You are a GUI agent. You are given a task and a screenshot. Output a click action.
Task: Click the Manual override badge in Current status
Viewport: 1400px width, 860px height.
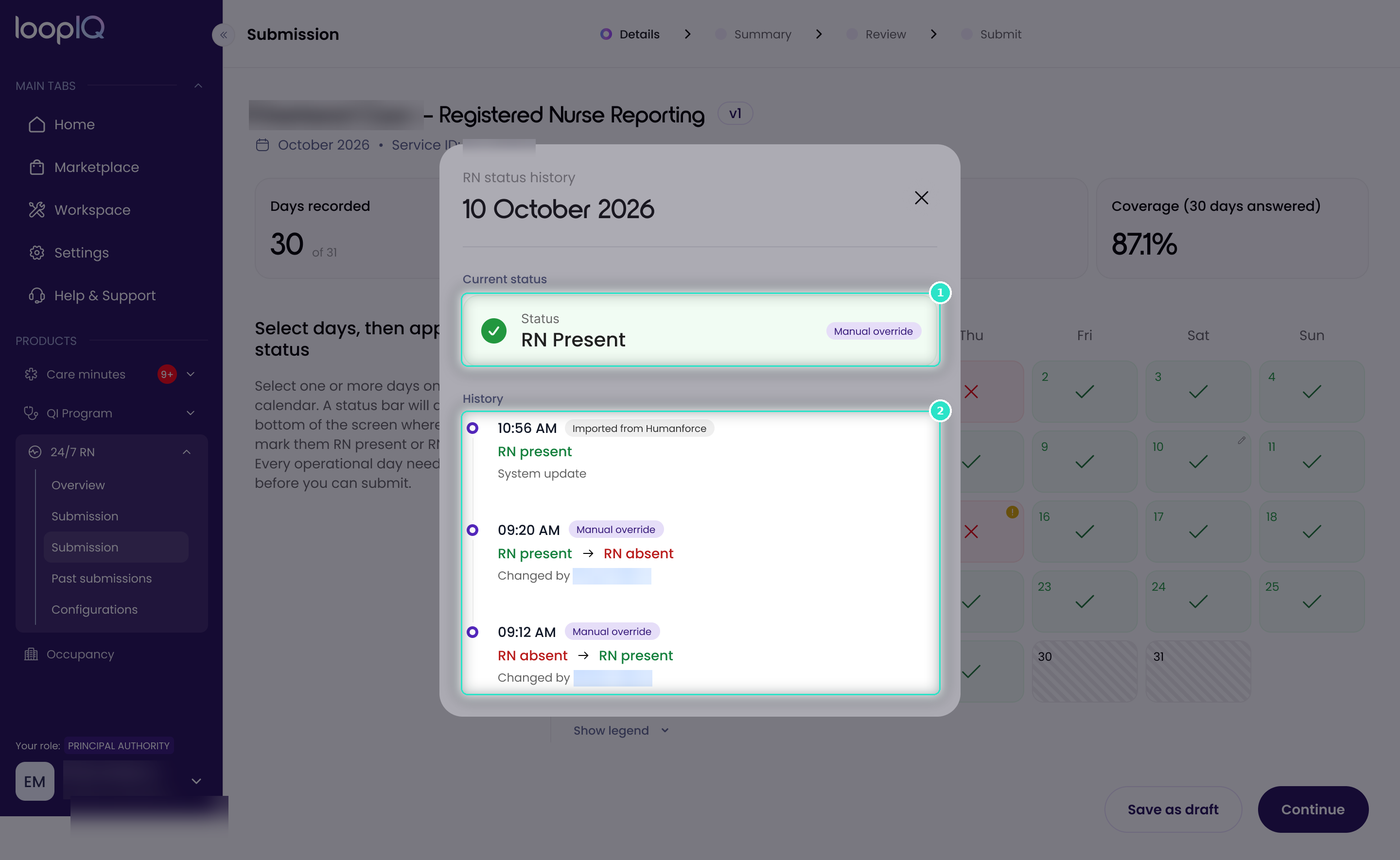click(873, 331)
